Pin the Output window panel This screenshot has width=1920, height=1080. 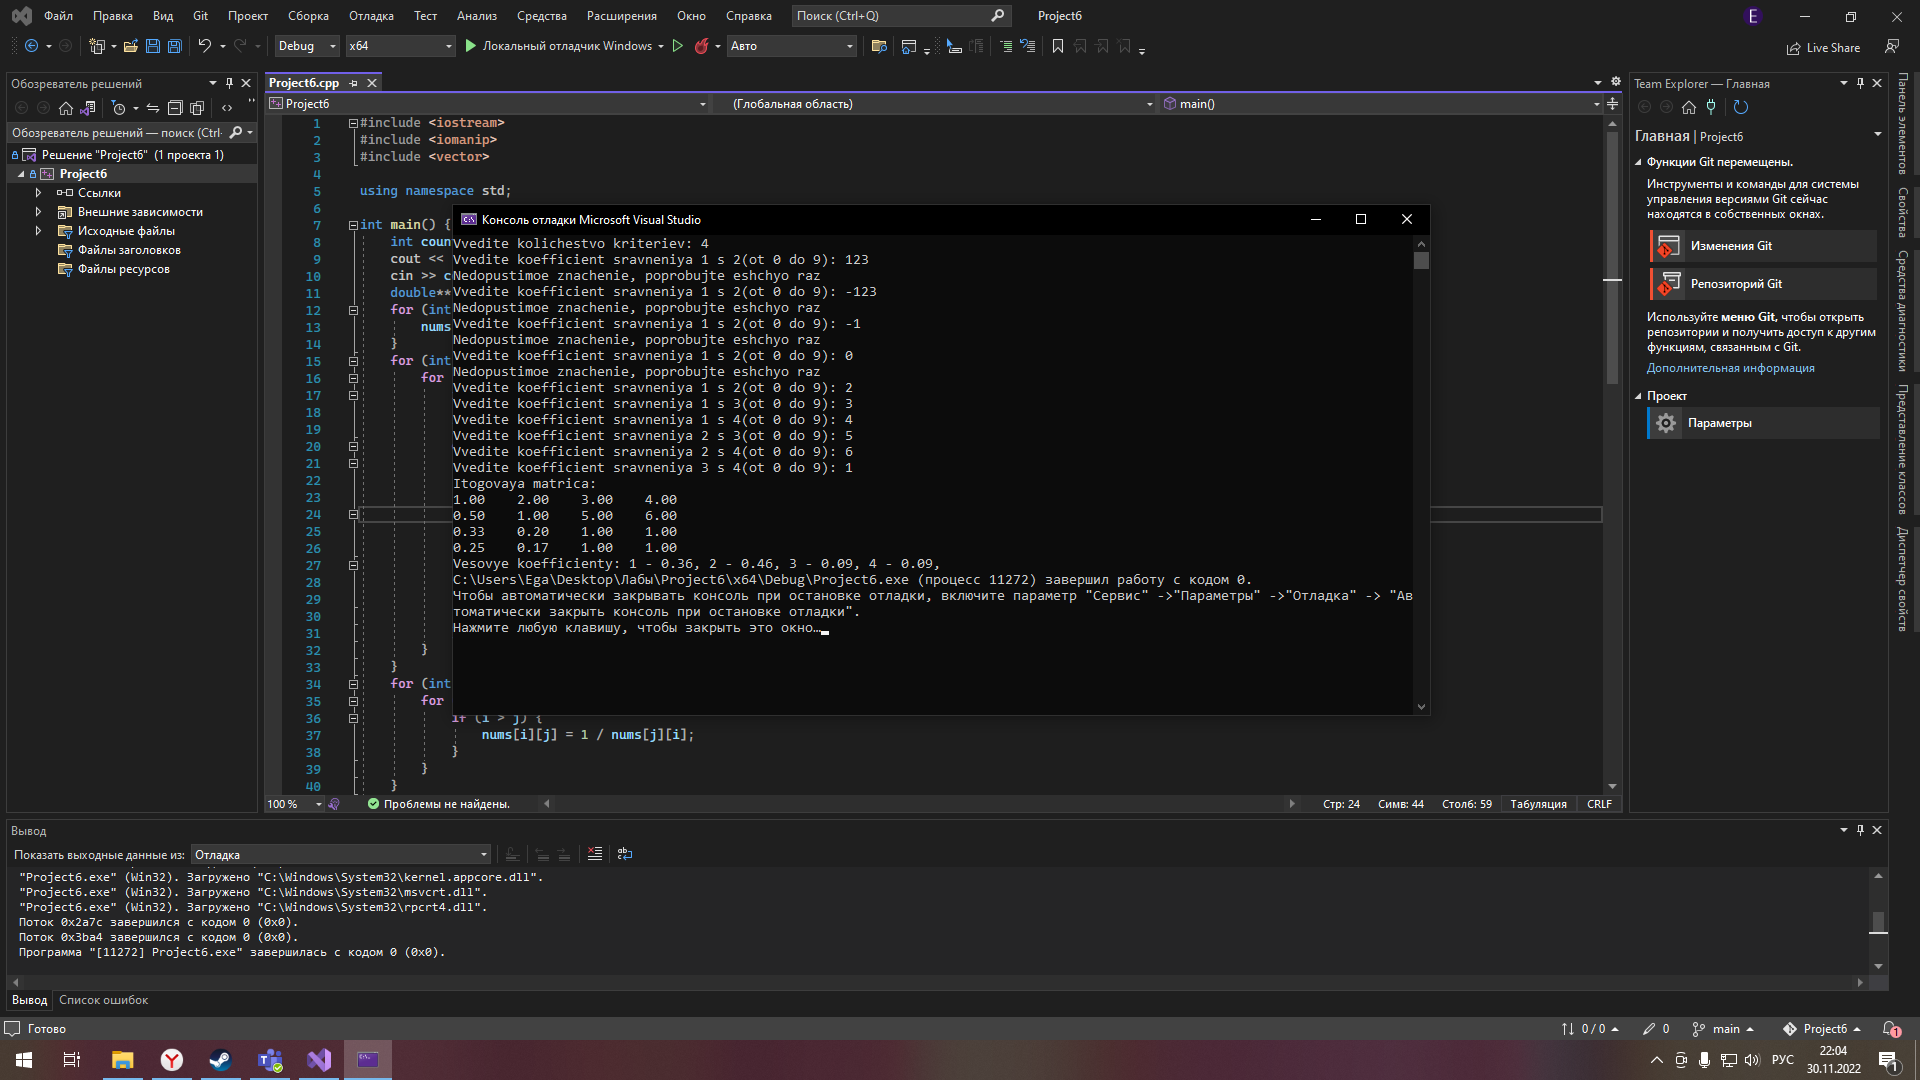click(x=1860, y=830)
